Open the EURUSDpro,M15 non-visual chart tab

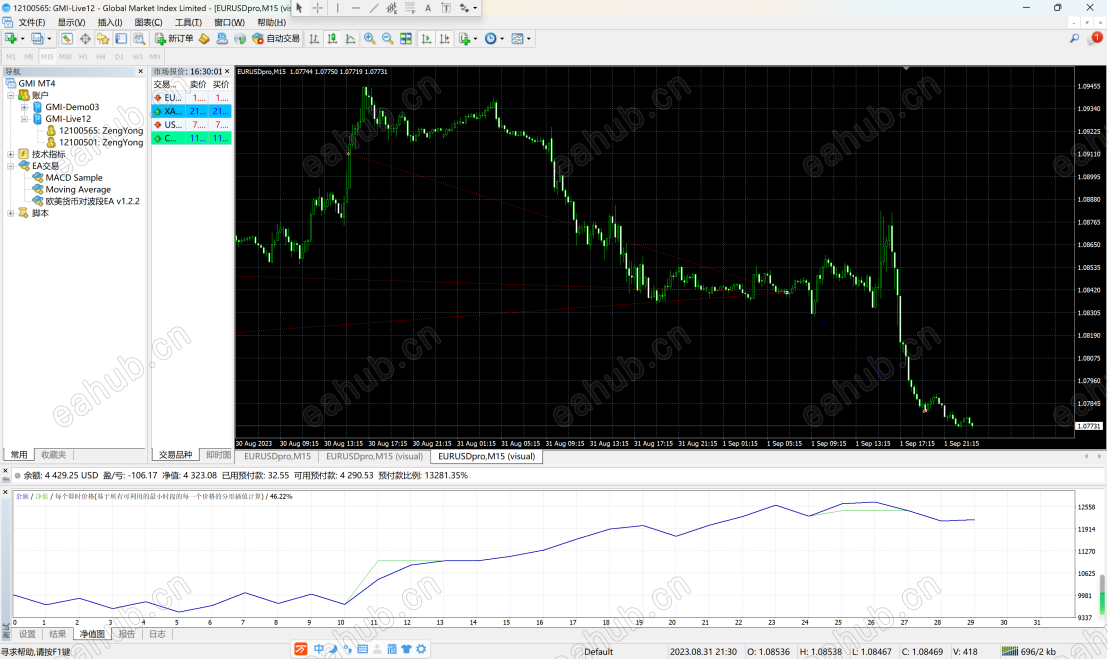point(277,456)
